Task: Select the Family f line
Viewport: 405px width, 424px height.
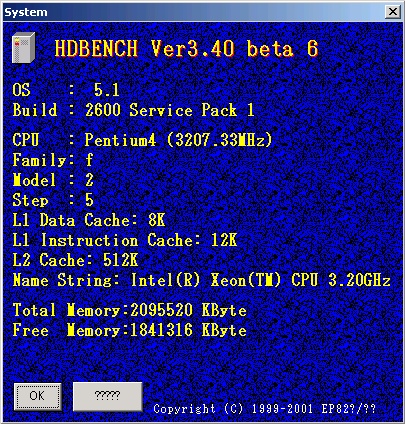Action: point(53,160)
